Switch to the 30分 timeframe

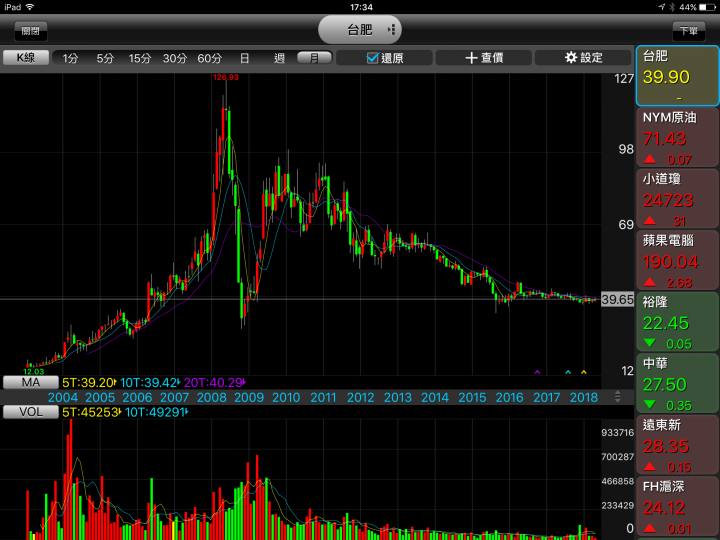[175, 58]
